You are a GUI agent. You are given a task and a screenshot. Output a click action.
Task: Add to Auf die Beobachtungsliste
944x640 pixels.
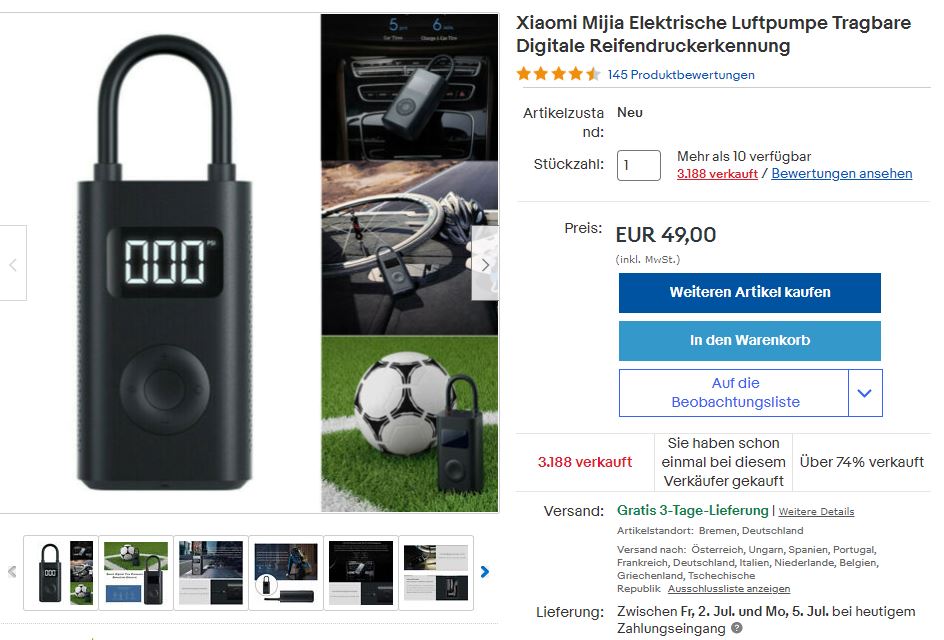pos(734,393)
